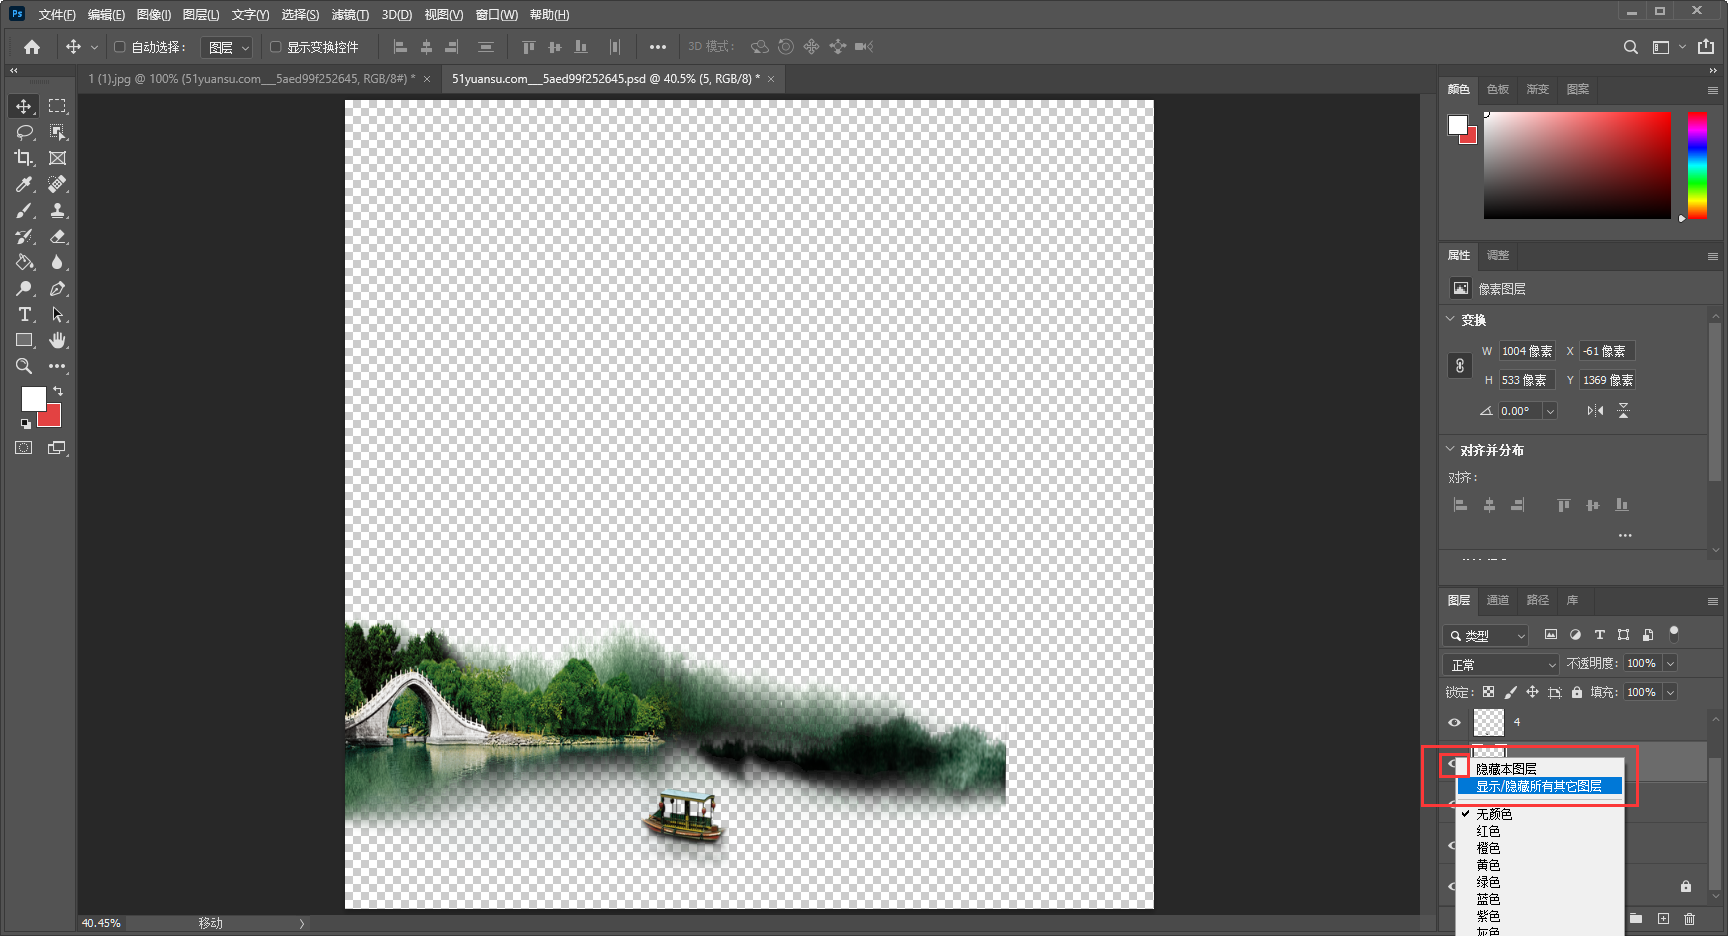Lock layer position icon
The height and width of the screenshot is (936, 1728).
[1532, 692]
